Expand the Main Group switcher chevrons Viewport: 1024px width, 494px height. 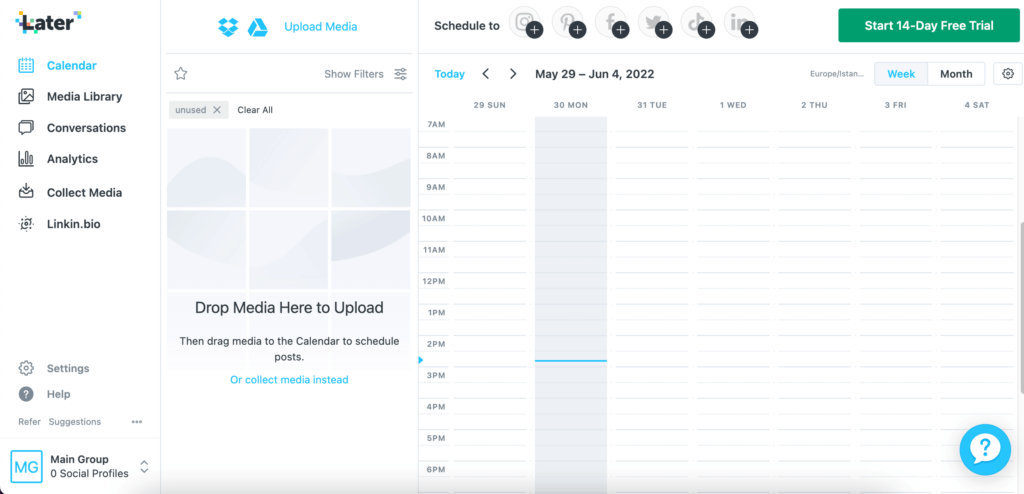point(144,467)
